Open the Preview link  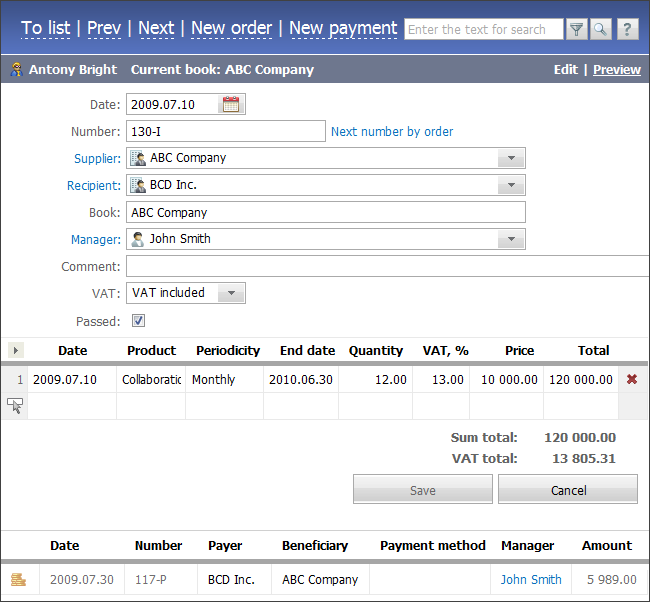617,69
